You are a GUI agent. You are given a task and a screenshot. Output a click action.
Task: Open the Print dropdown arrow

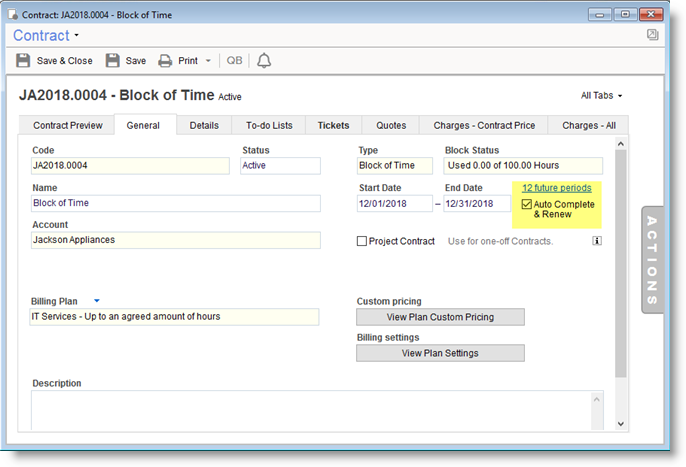(x=208, y=61)
